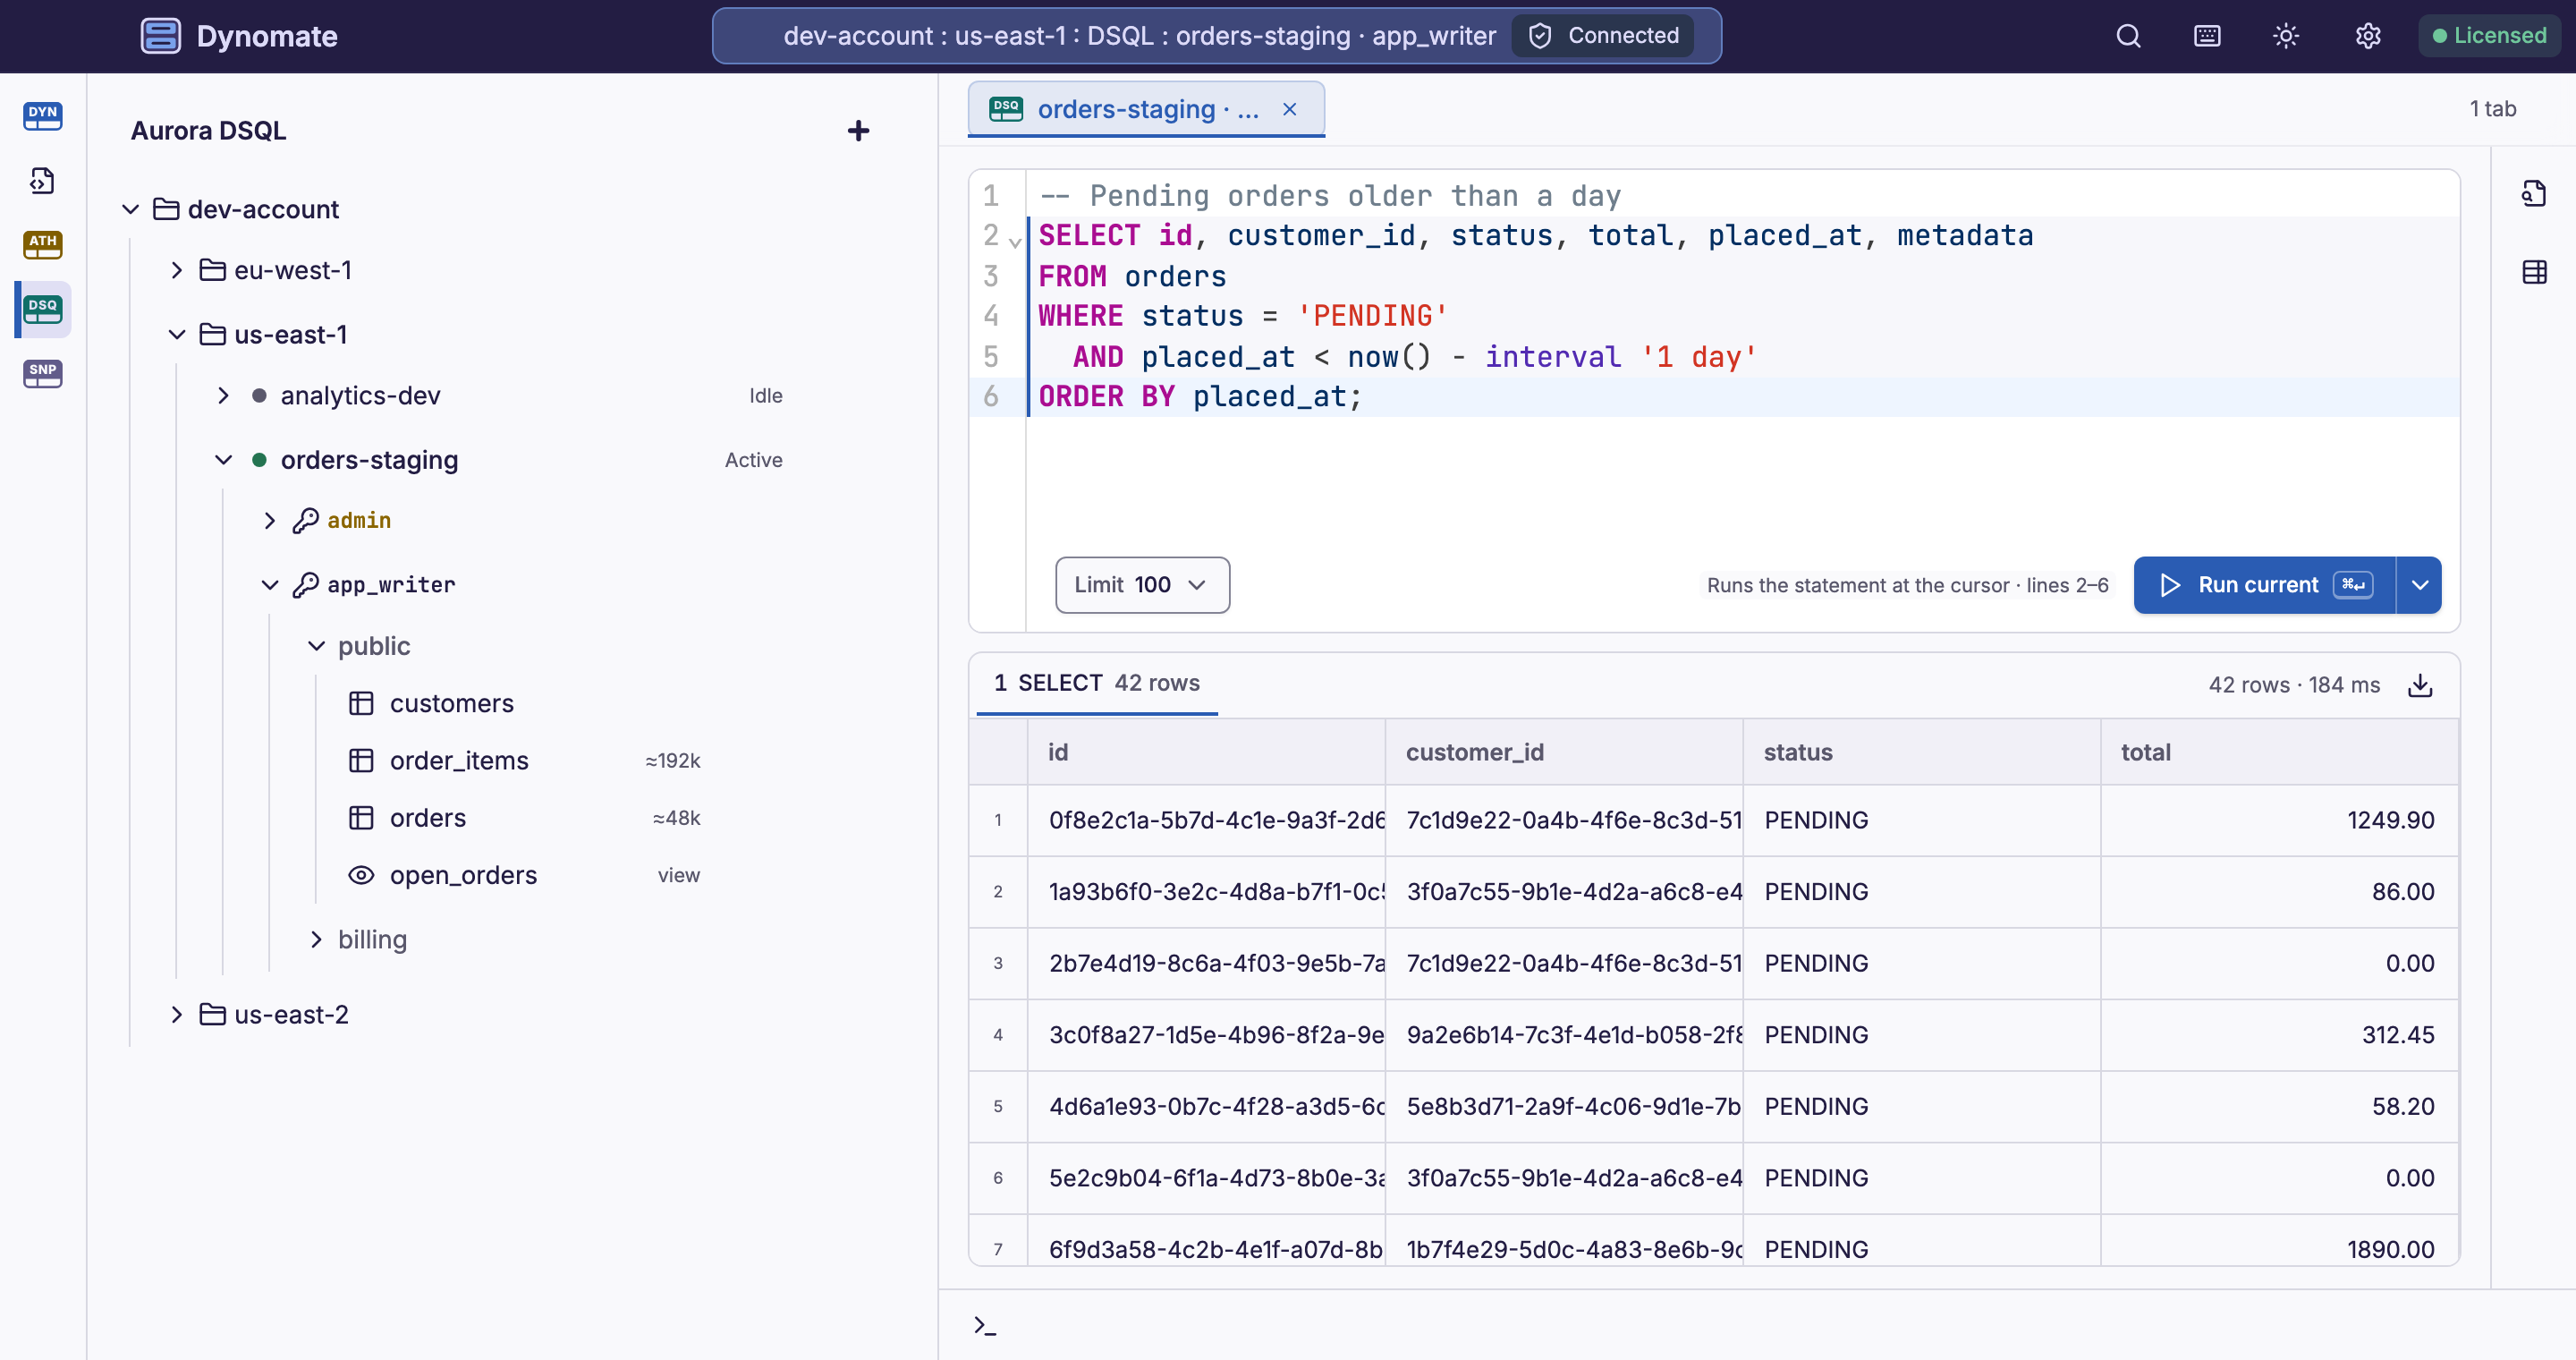Collapse the public schema
The image size is (2576, 1360).
(316, 646)
